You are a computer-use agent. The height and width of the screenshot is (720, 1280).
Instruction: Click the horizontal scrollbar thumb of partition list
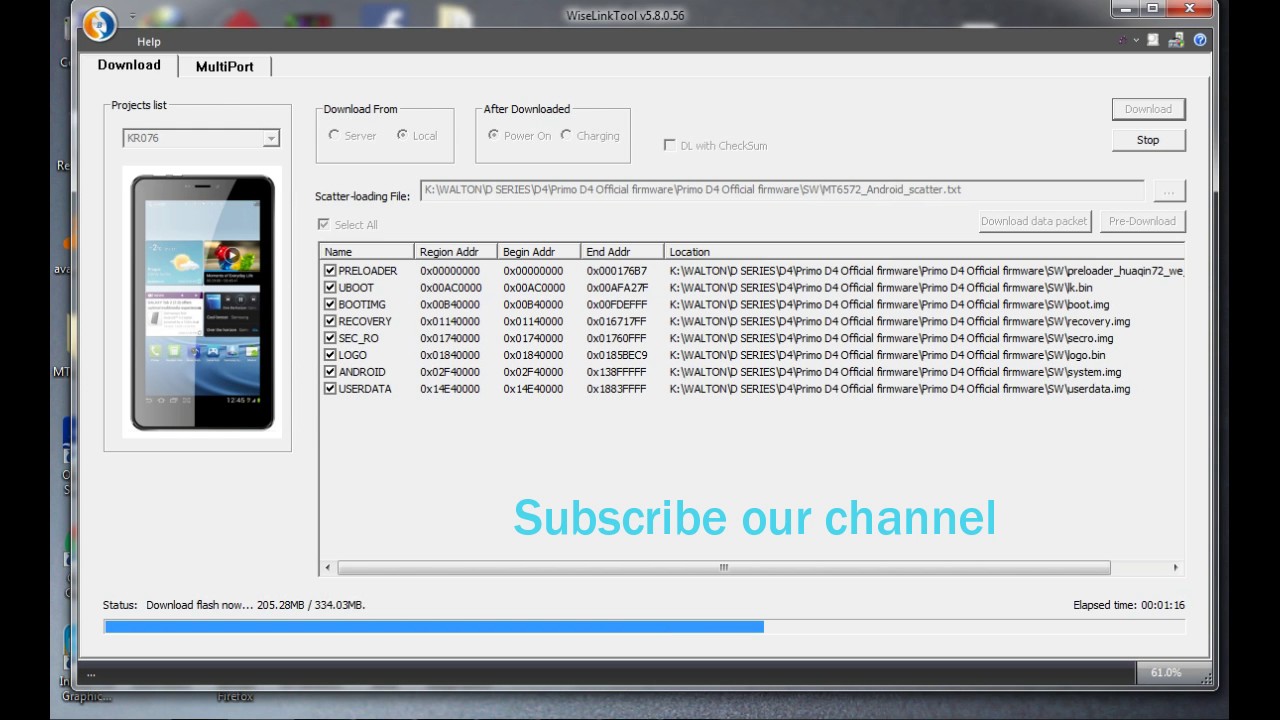724,568
